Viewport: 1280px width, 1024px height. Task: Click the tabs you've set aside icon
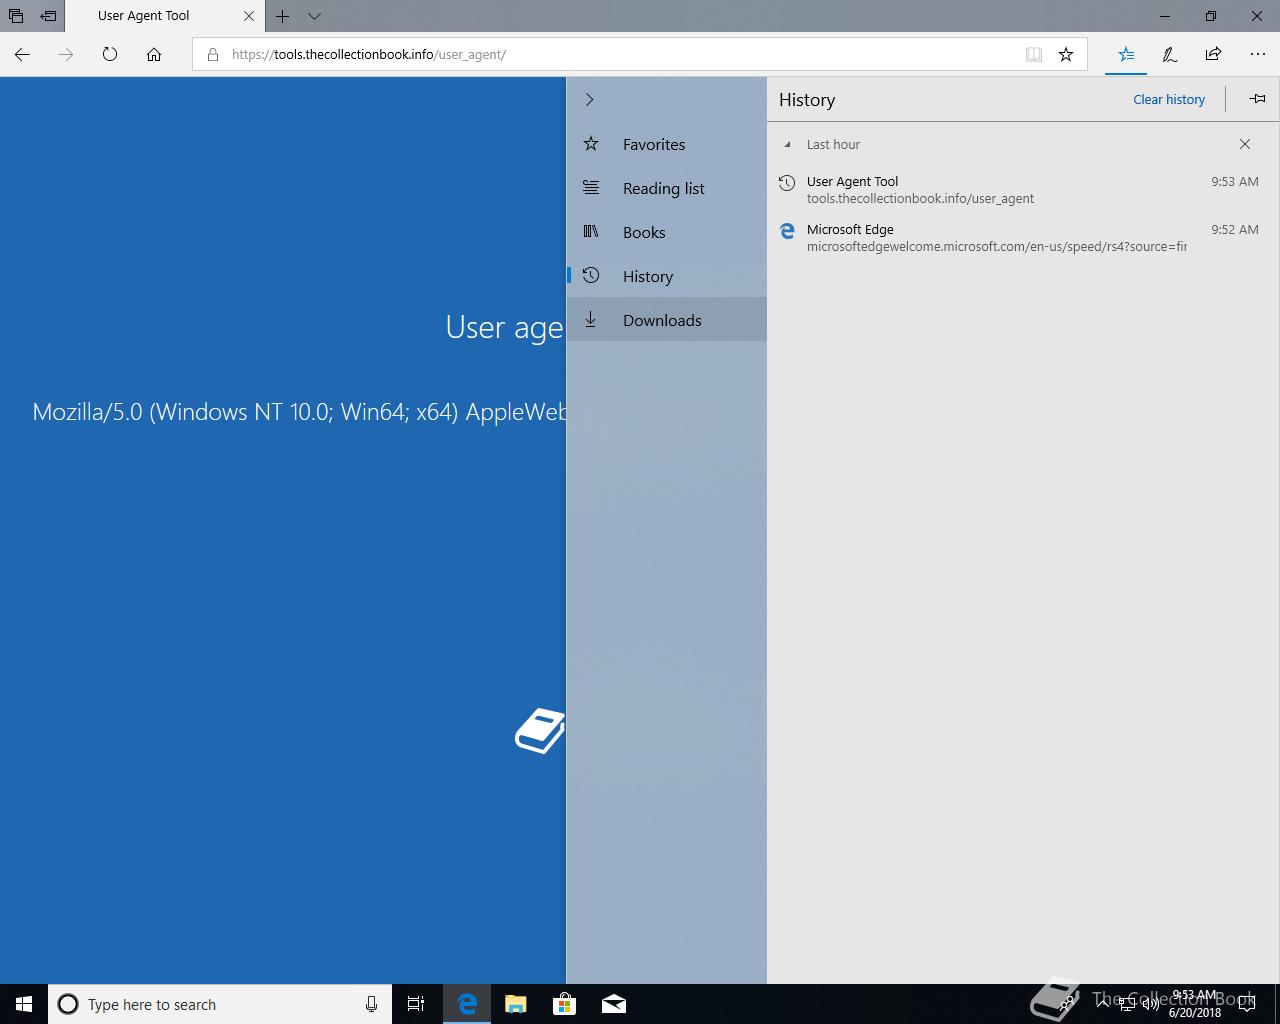click(x=16, y=16)
